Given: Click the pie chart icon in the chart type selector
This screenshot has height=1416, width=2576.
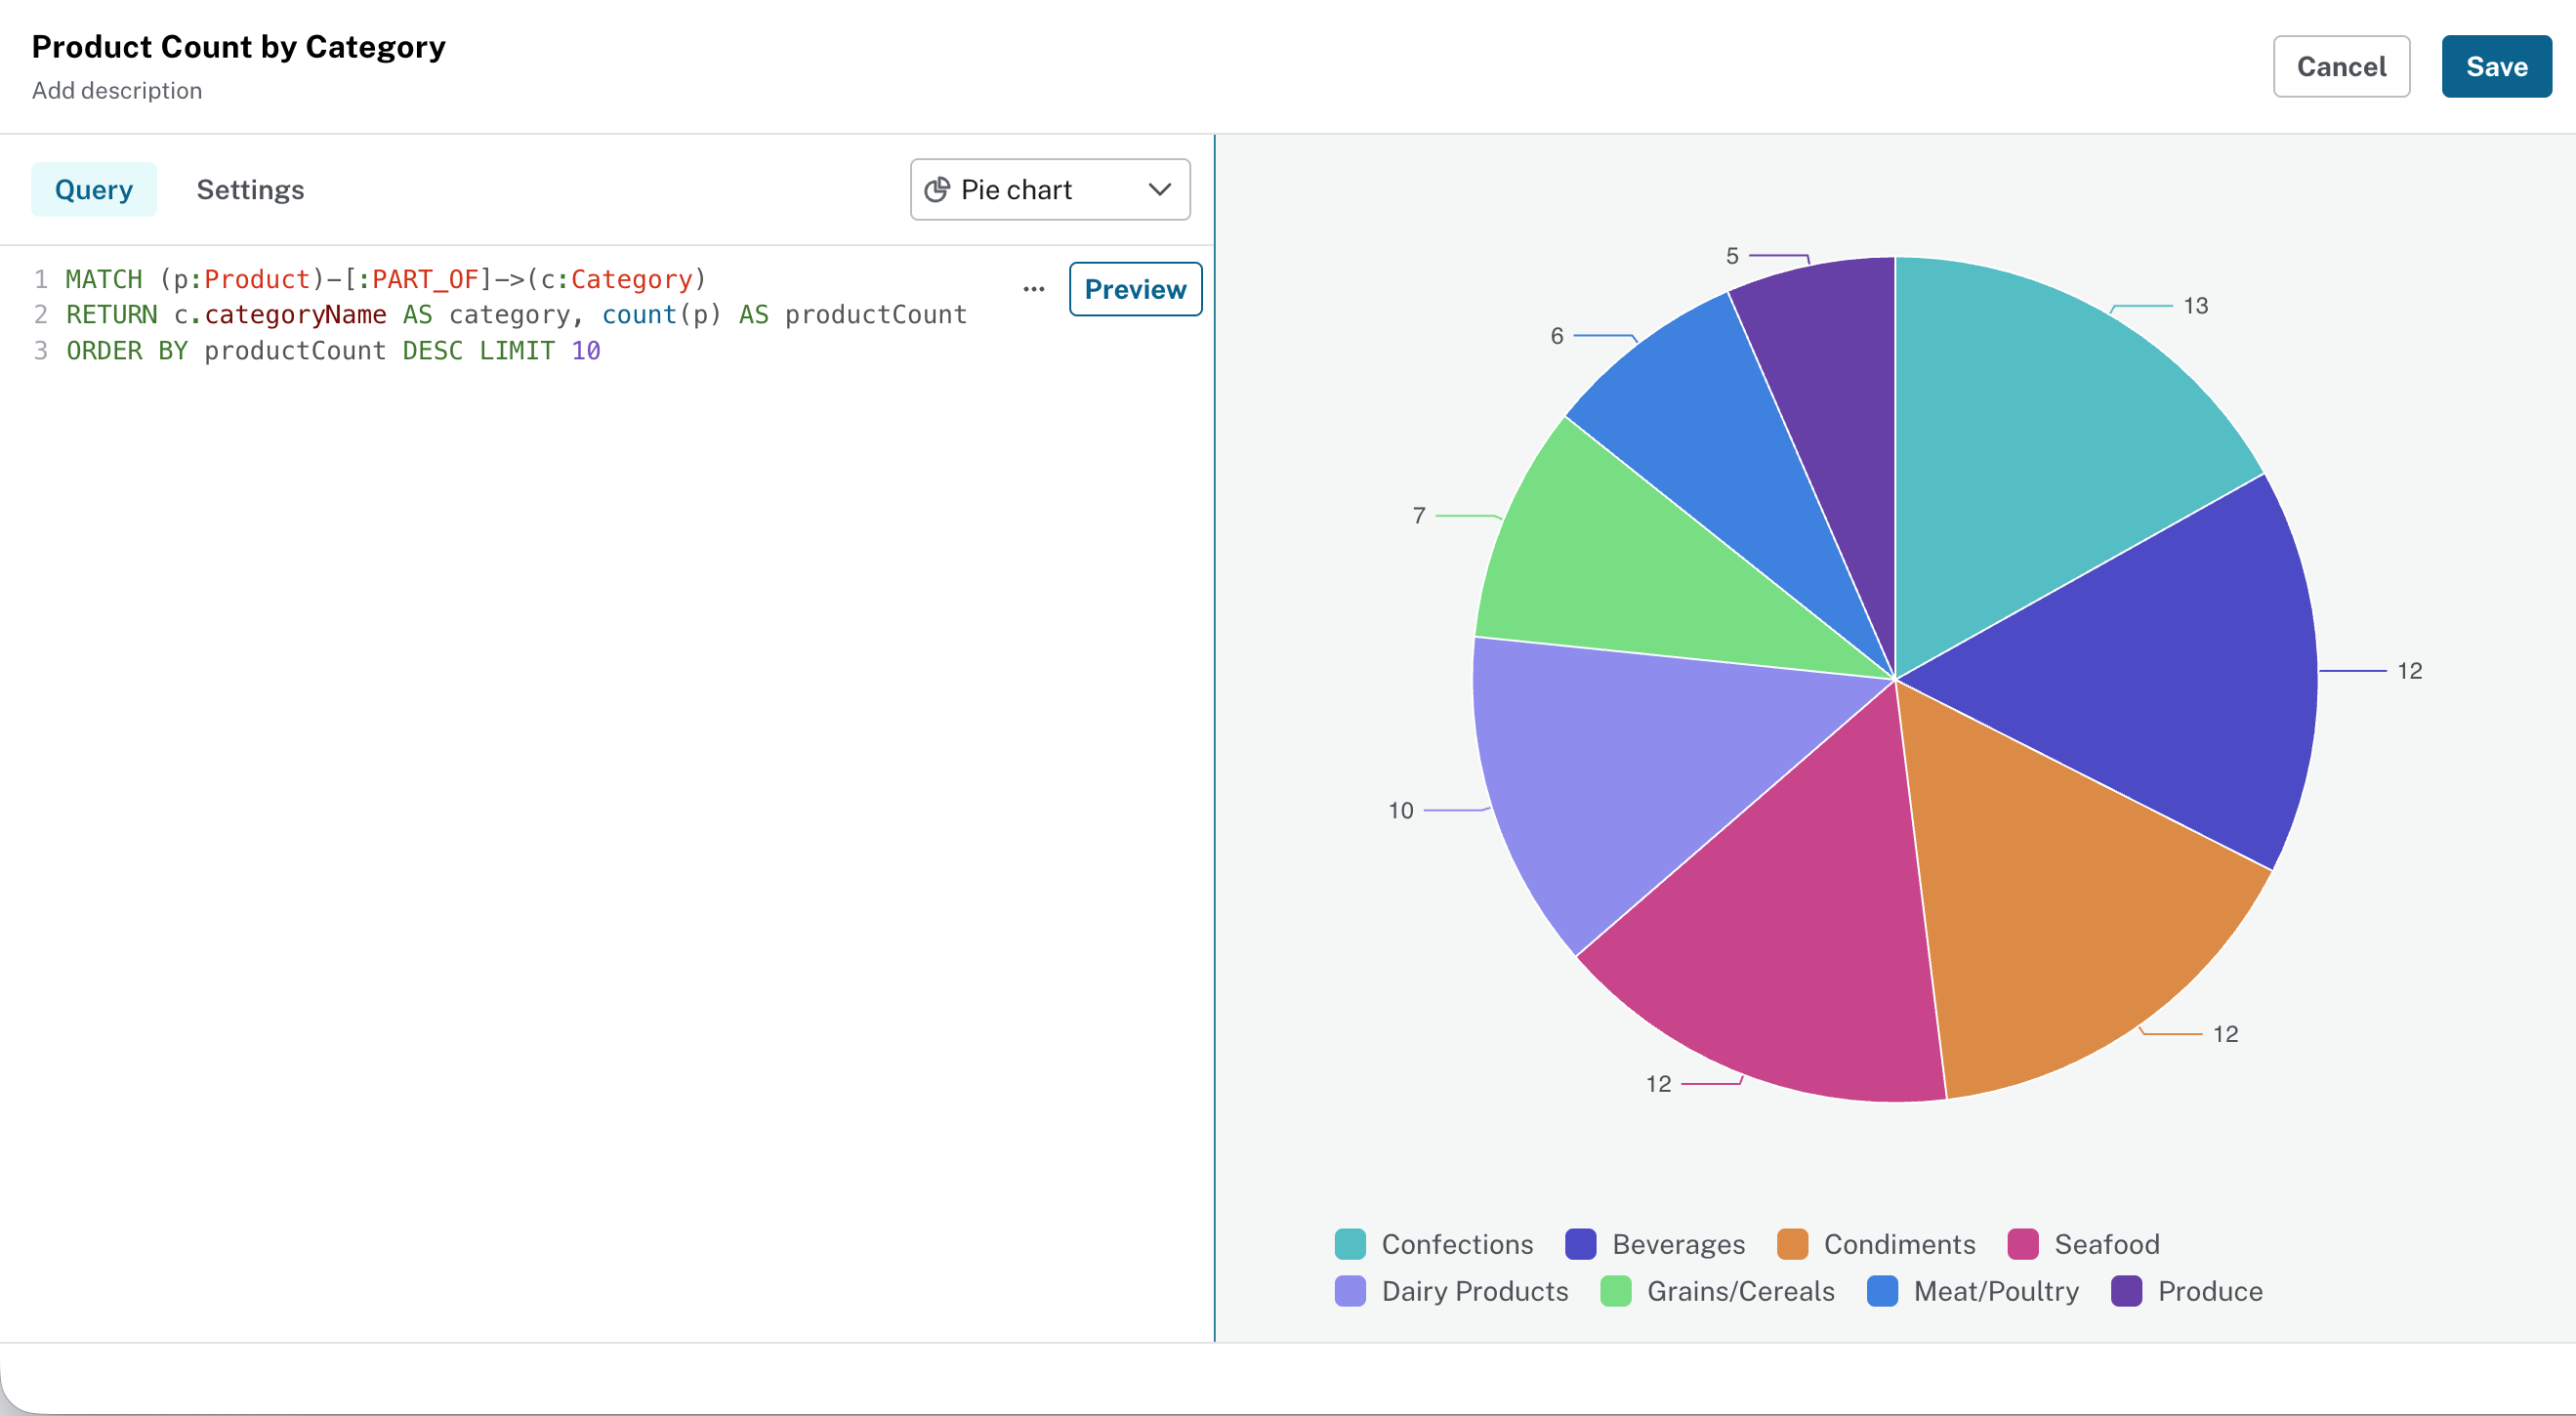Looking at the screenshot, I should (x=936, y=190).
